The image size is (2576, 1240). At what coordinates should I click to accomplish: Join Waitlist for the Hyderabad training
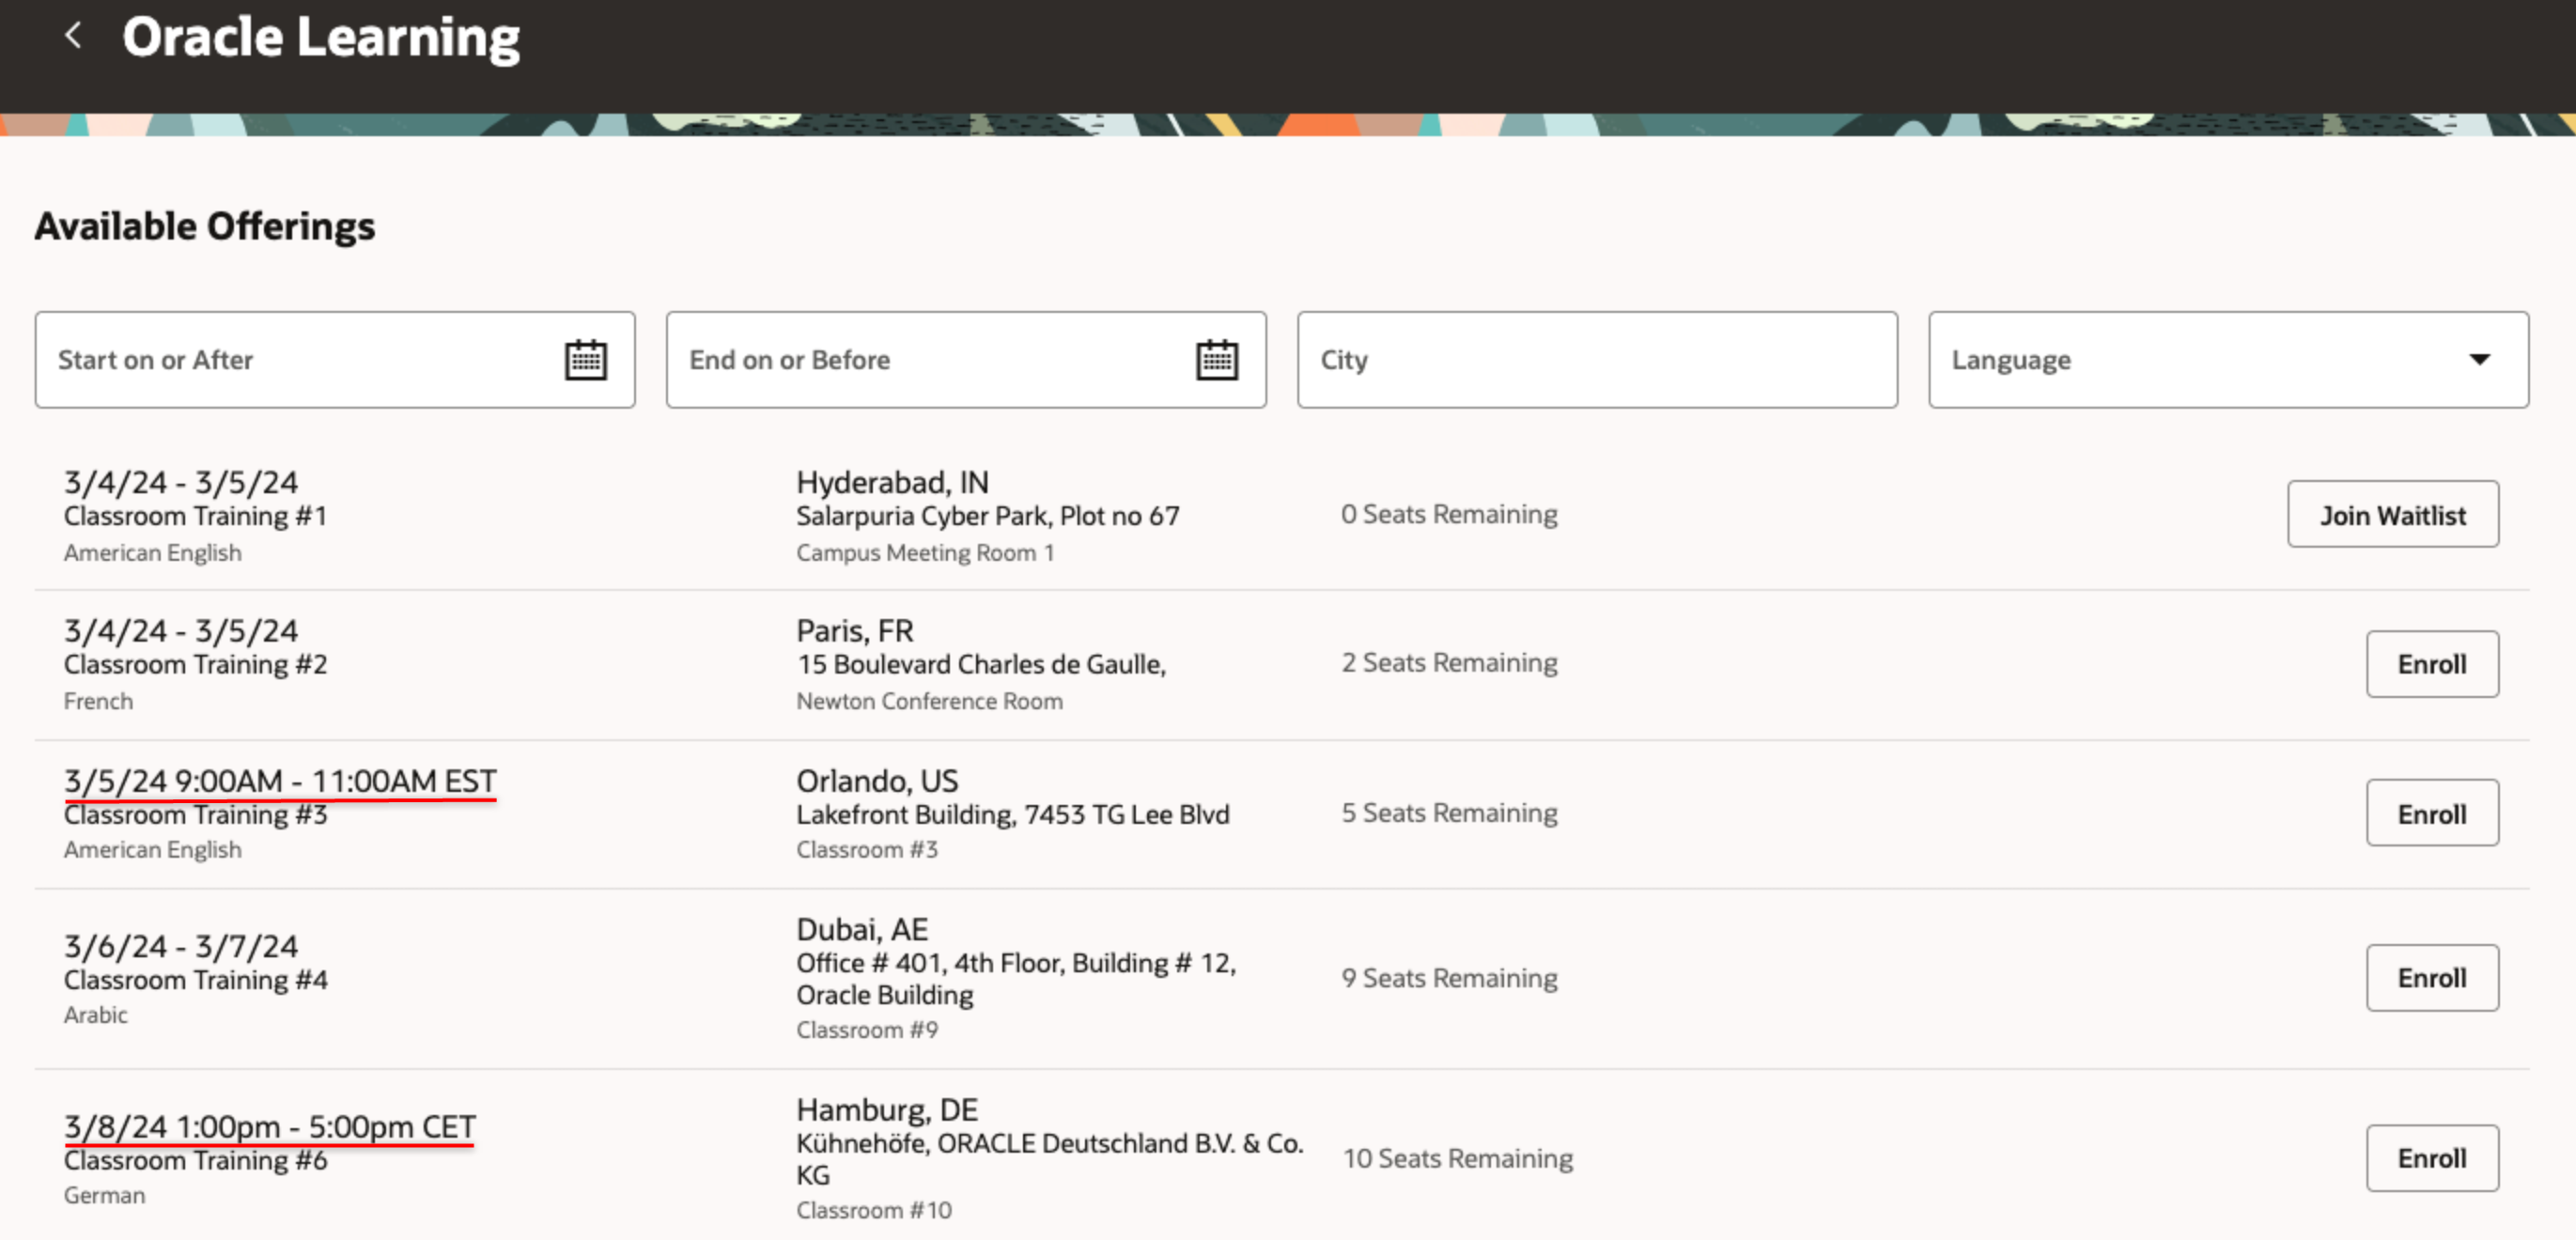point(2392,515)
